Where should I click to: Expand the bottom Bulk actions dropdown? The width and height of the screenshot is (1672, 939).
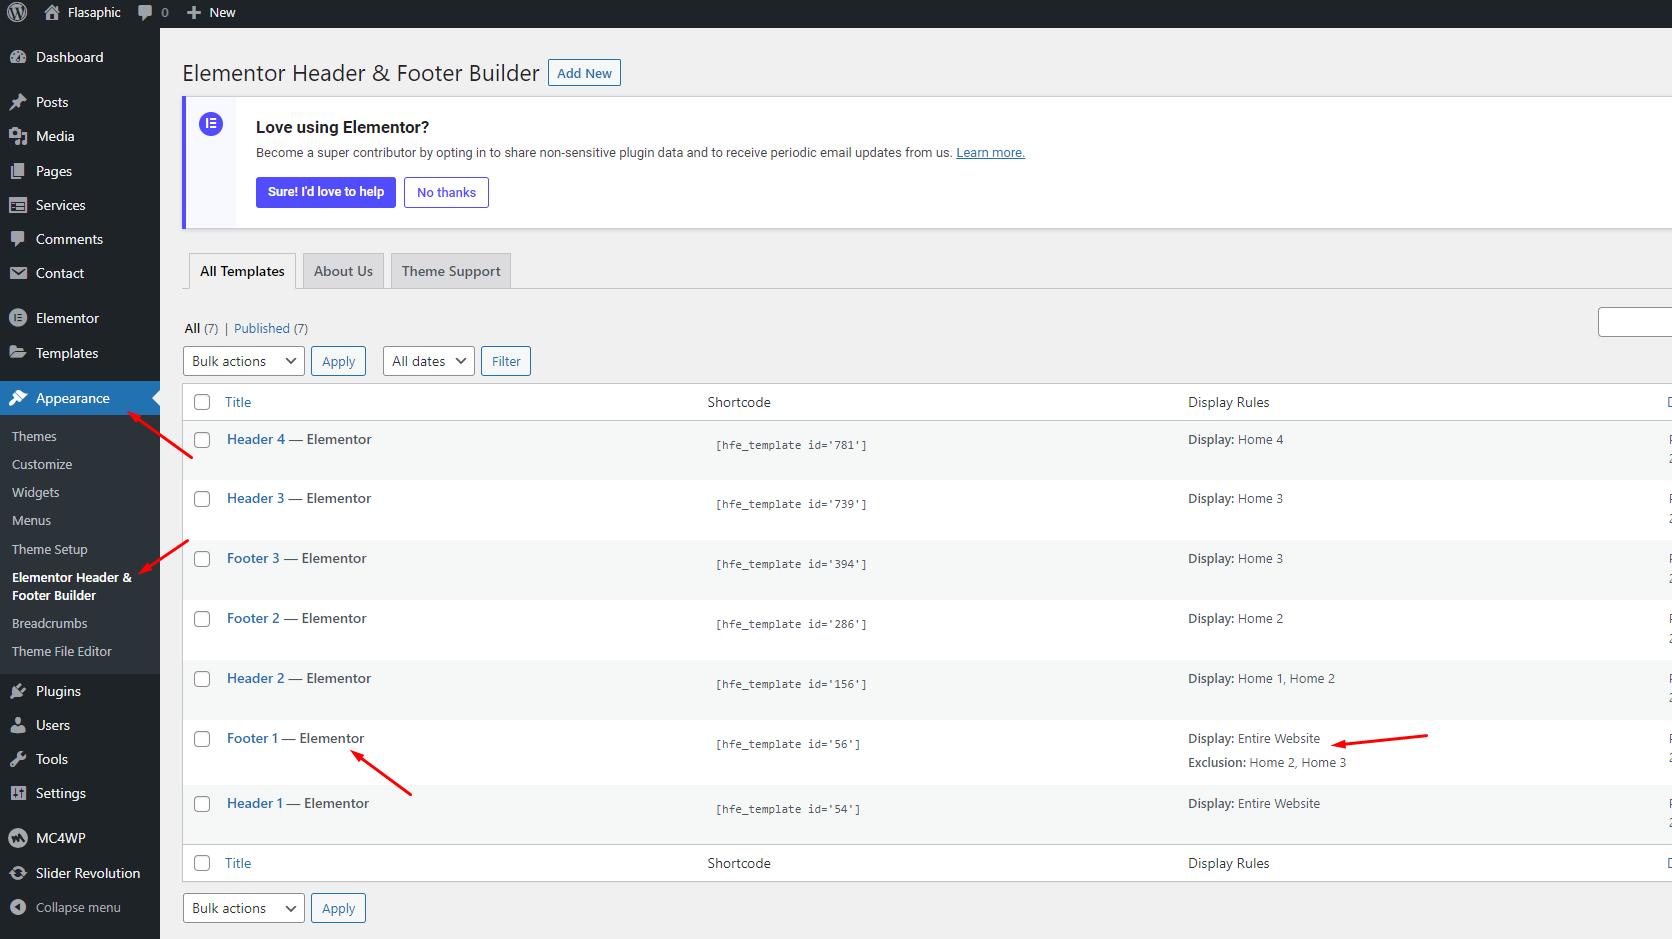tap(244, 908)
